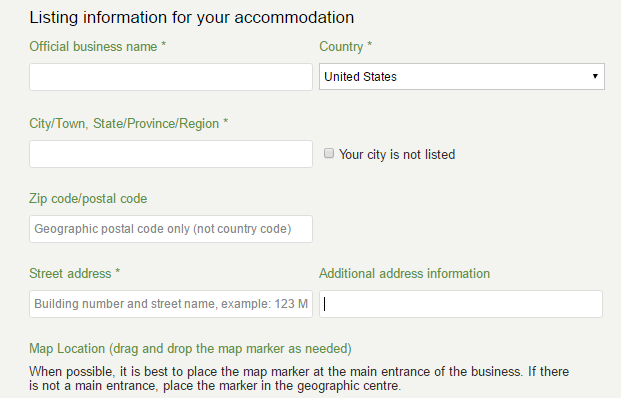
Task: Click the asterisk next to Street address
Action: pos(117,271)
